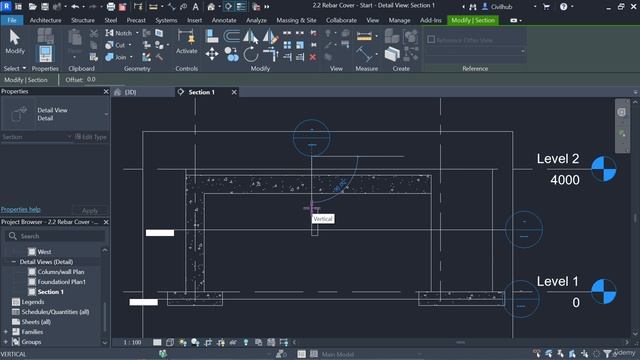
Task: Select the Offset tool
Action: 231,36
